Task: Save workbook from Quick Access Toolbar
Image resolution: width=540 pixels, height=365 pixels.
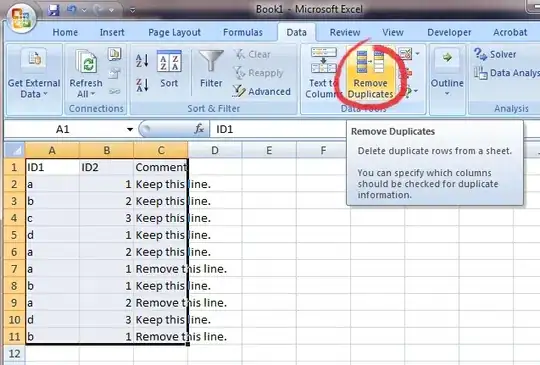Action: [x=53, y=10]
